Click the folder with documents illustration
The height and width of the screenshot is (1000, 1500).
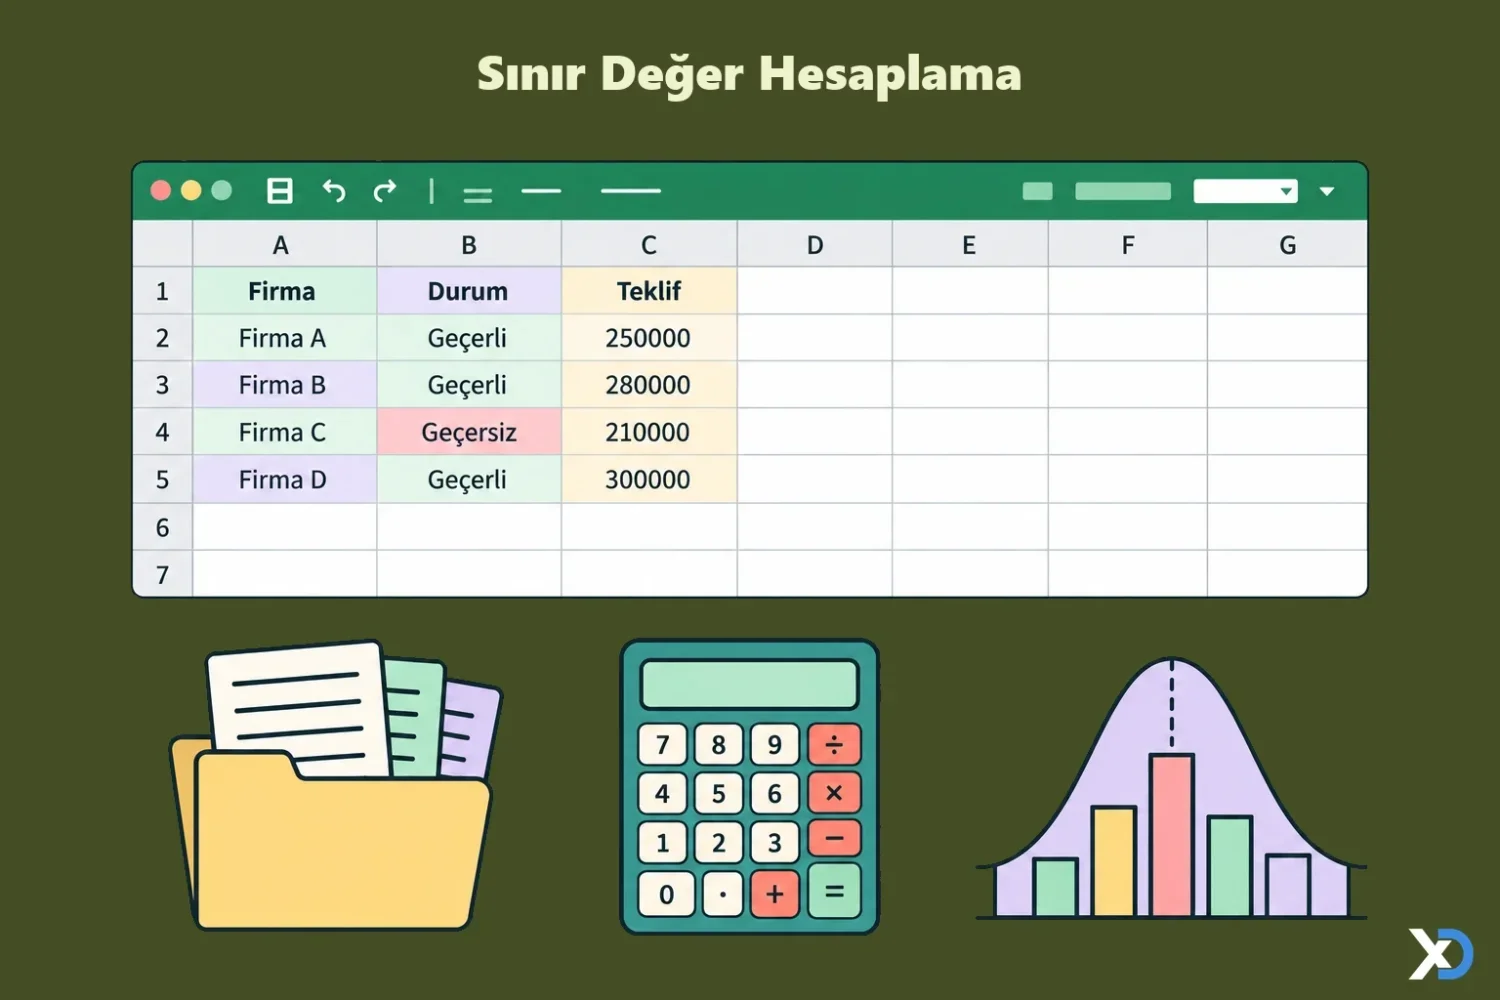coord(335,787)
